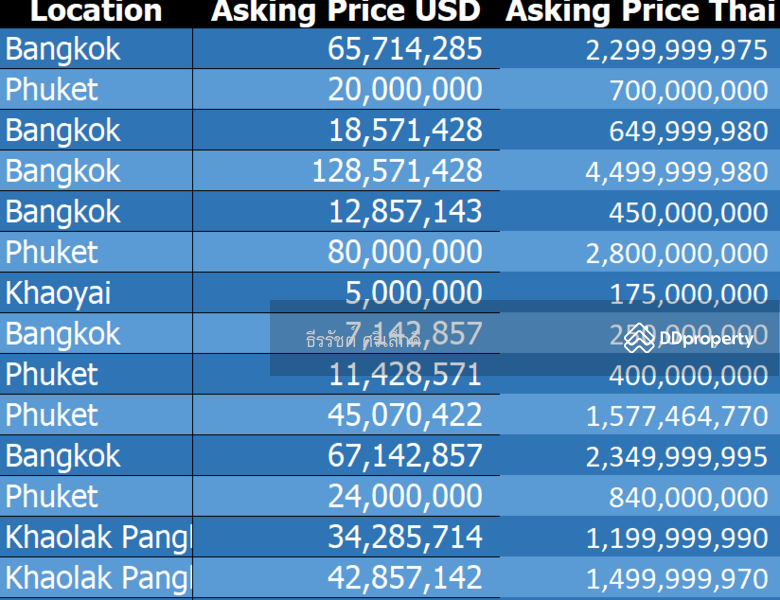780x600 pixels.
Task: Click the DDproperty logo icon
Action: coord(639,338)
